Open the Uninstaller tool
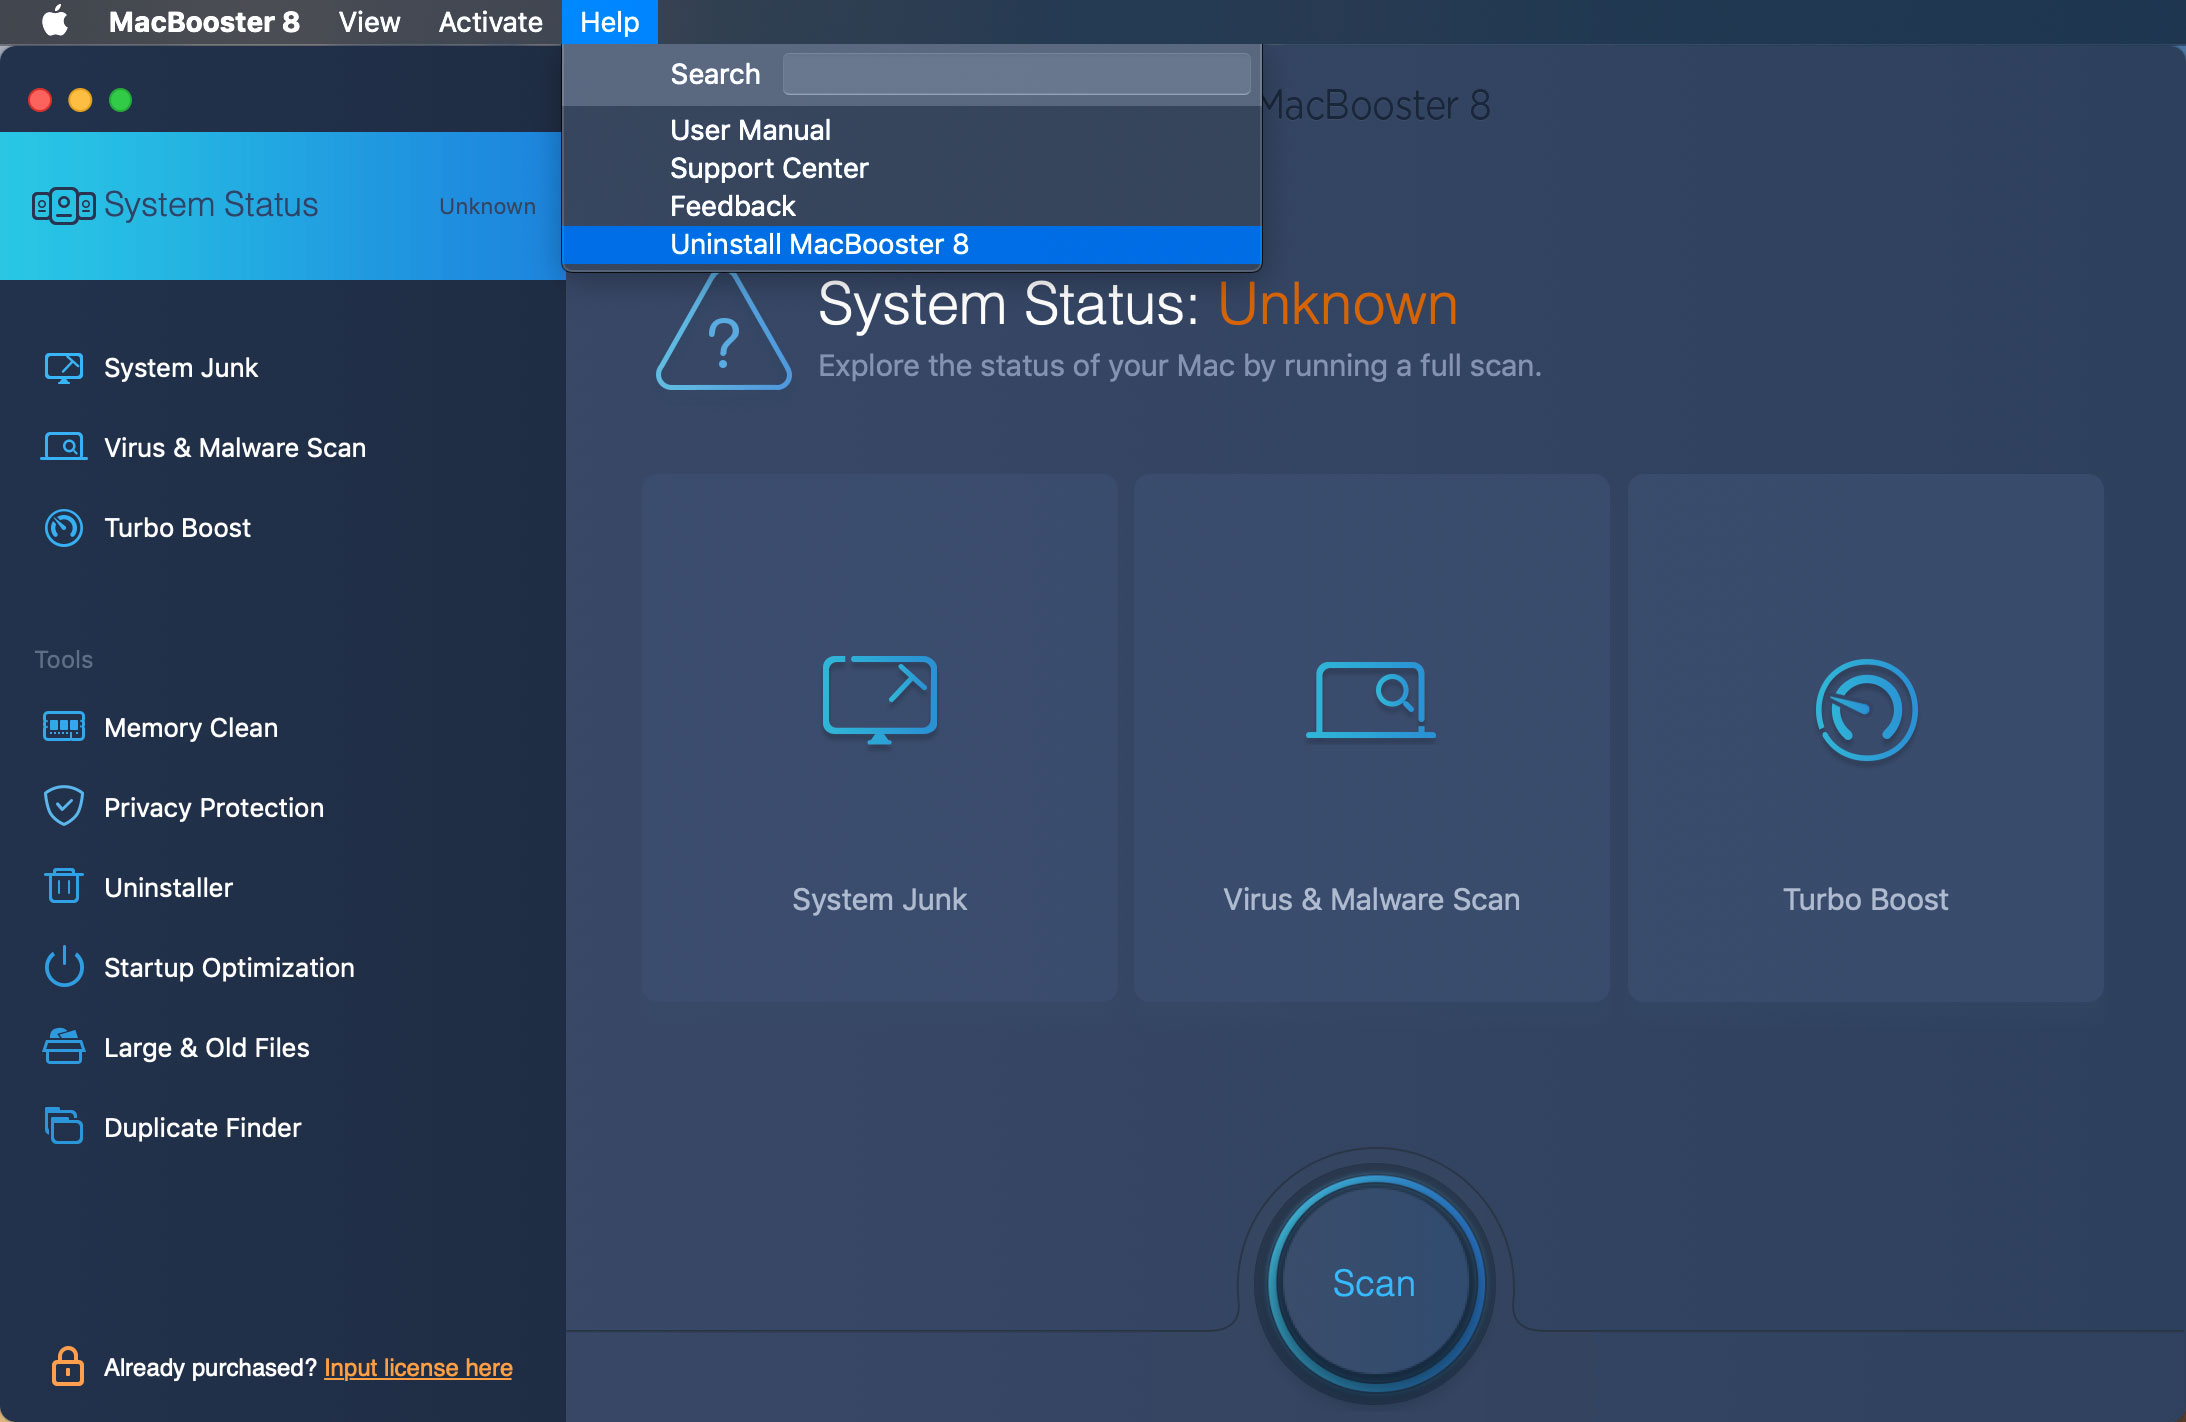The width and height of the screenshot is (2186, 1422). click(x=168, y=888)
